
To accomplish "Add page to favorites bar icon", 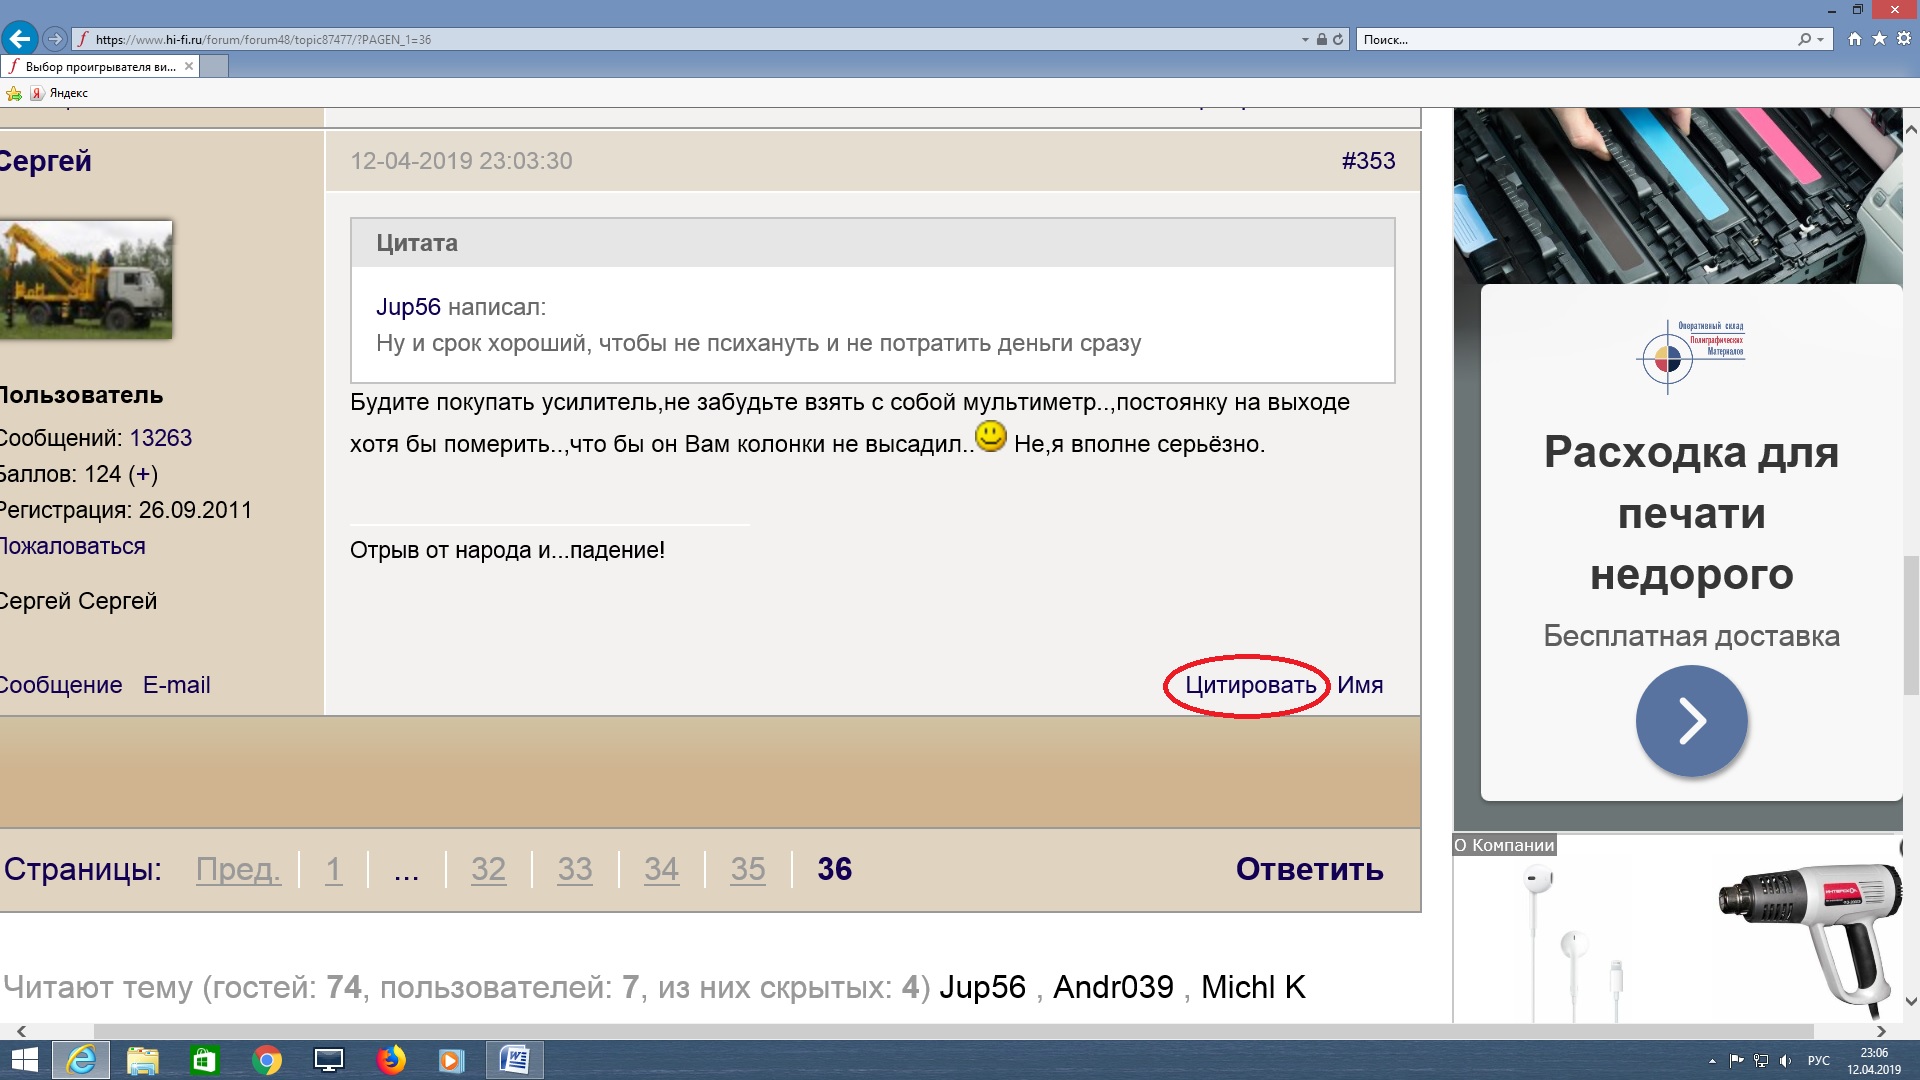I will pyautogui.click(x=14, y=93).
